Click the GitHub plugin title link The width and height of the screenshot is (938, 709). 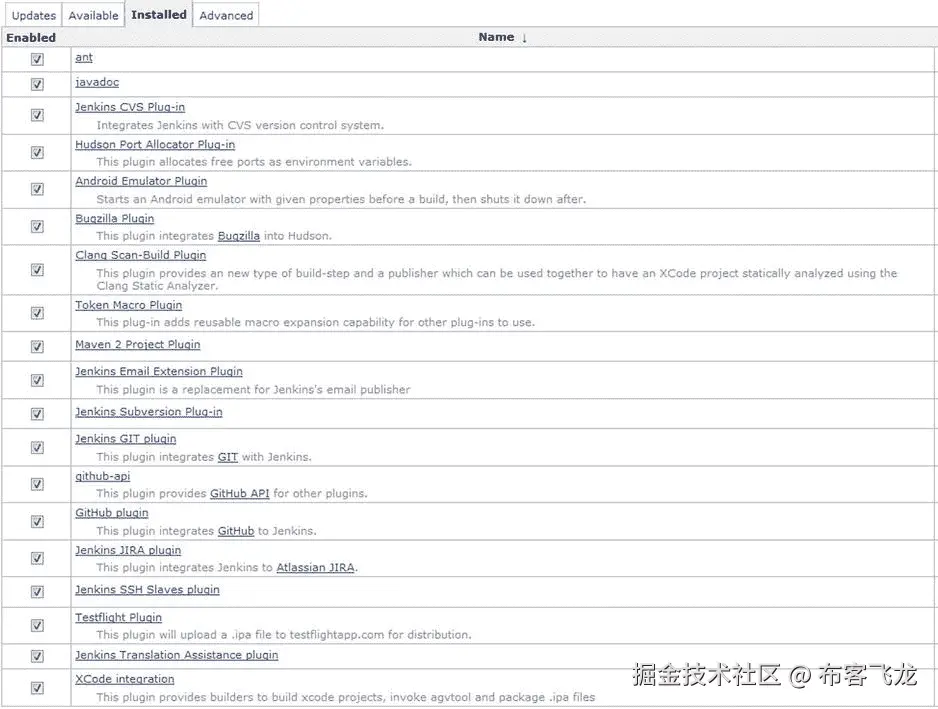click(111, 513)
